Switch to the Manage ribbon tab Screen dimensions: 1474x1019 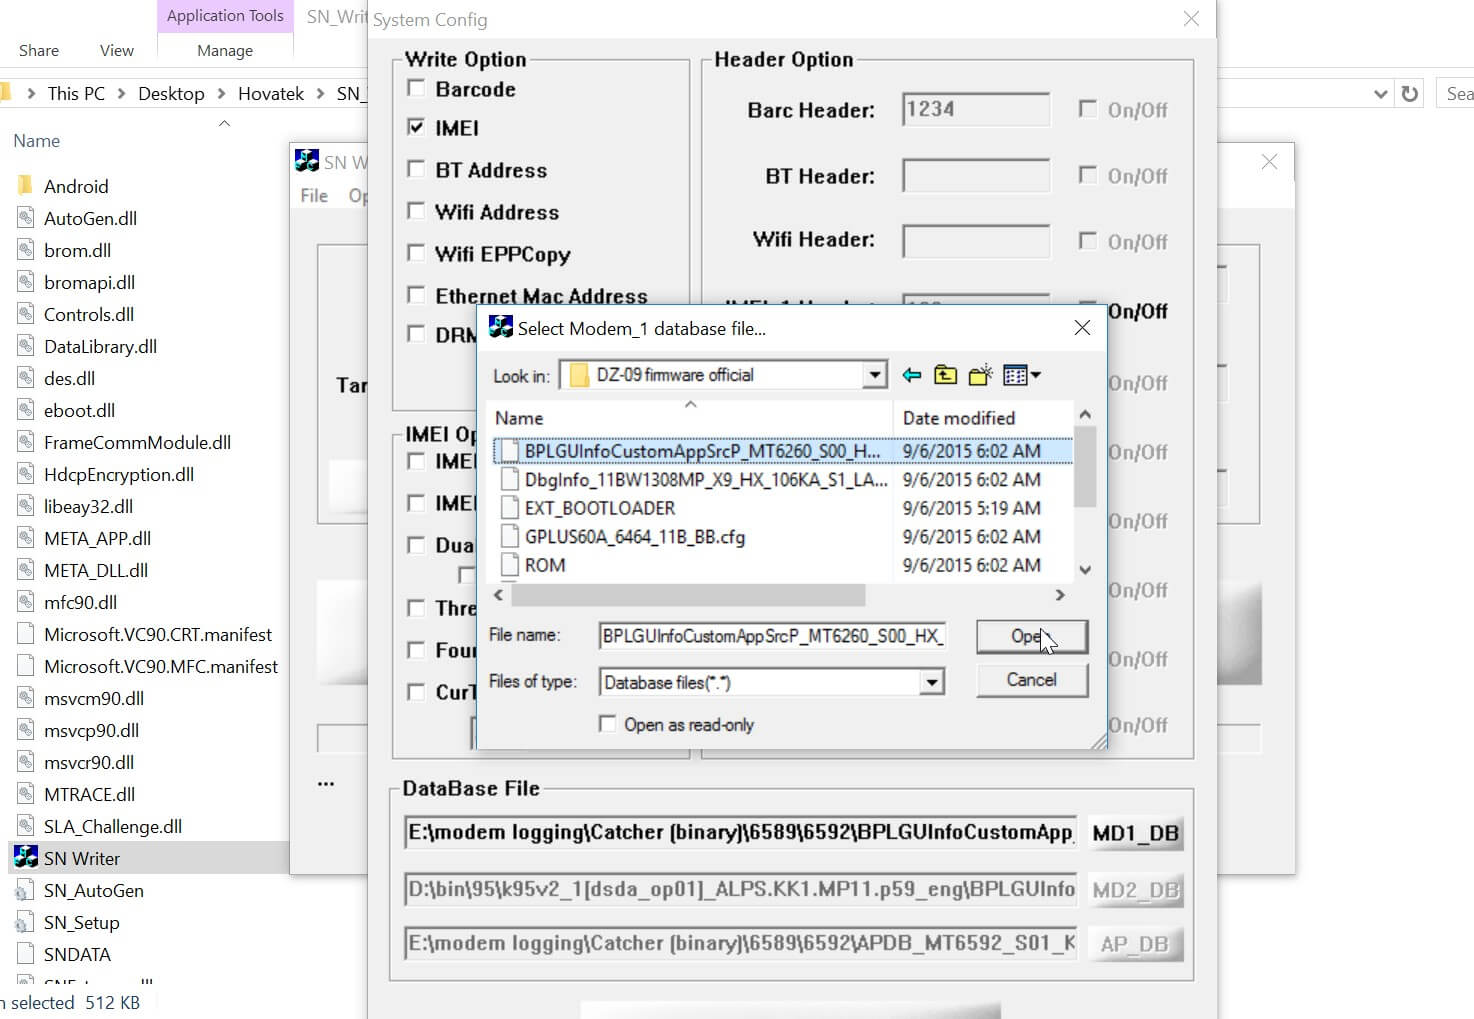pos(224,50)
